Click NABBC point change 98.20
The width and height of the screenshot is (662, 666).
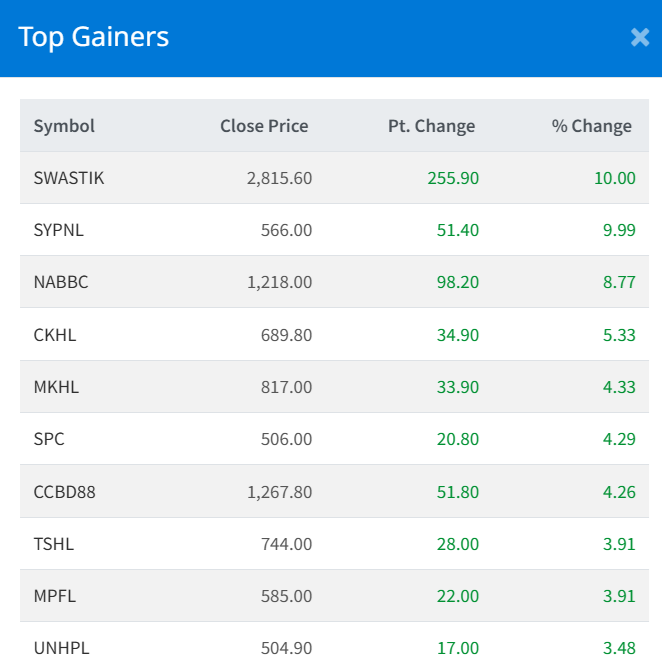click(458, 282)
